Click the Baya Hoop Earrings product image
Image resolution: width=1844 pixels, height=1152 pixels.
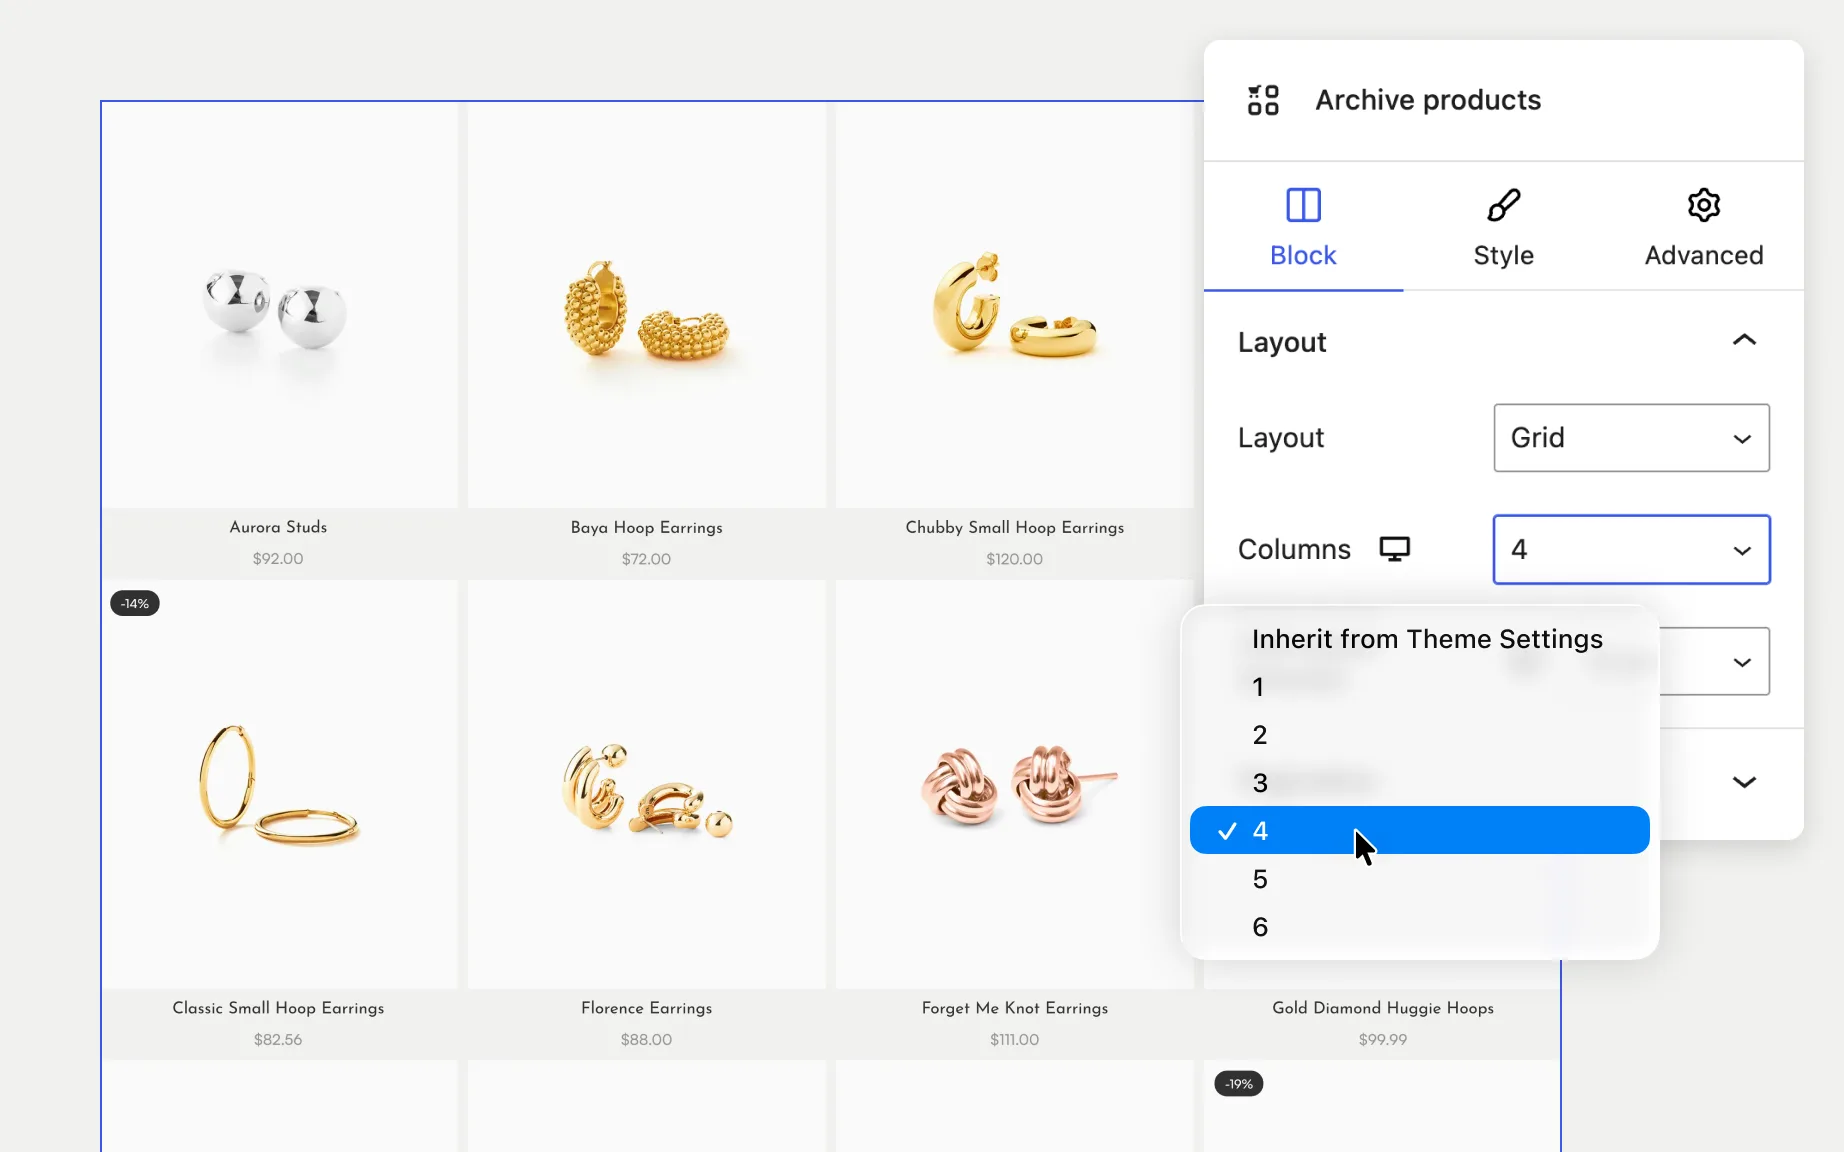(x=647, y=305)
